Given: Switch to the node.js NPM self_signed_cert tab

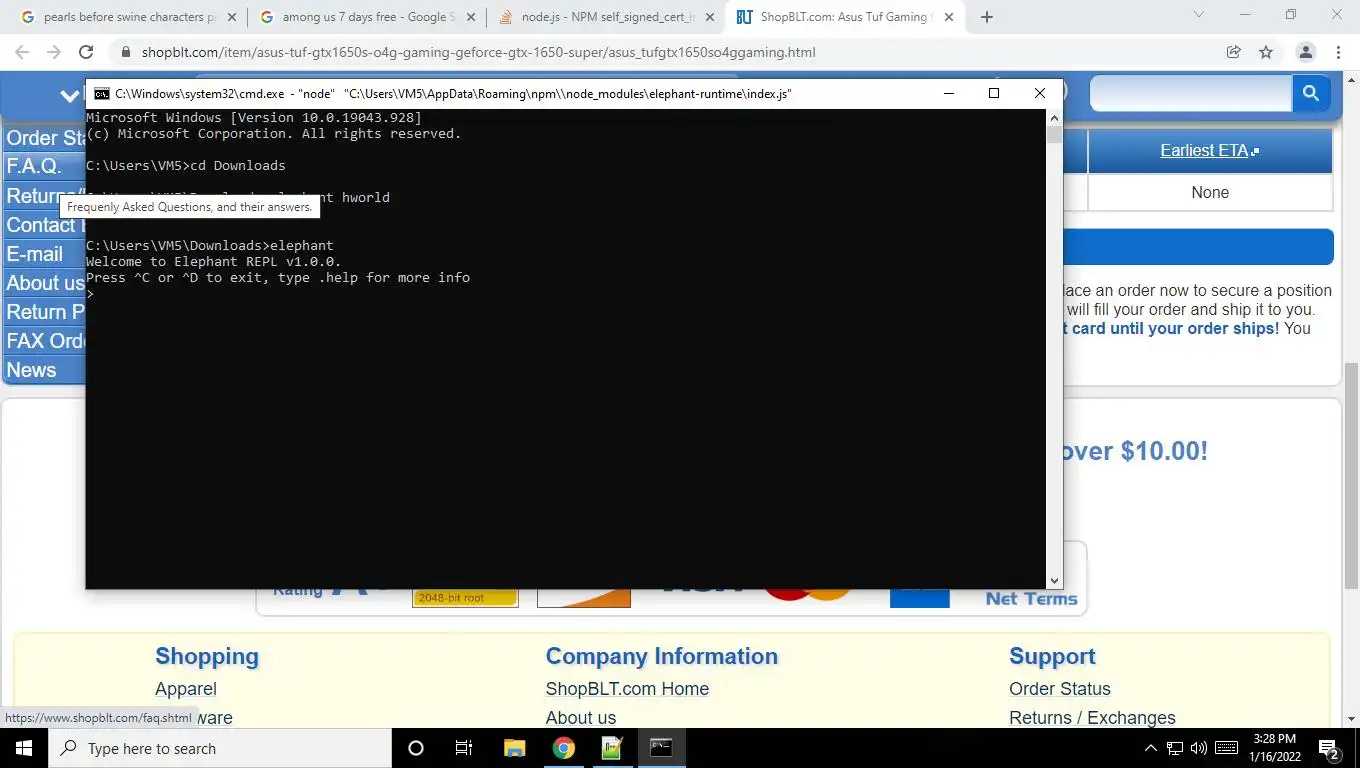Looking at the screenshot, I should (605, 17).
